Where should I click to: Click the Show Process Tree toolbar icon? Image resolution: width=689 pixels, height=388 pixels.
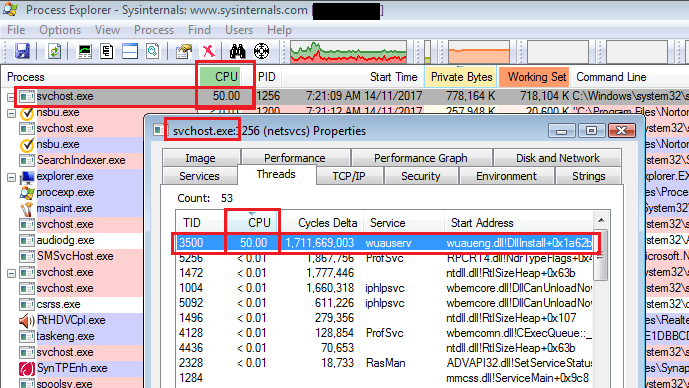coord(107,51)
